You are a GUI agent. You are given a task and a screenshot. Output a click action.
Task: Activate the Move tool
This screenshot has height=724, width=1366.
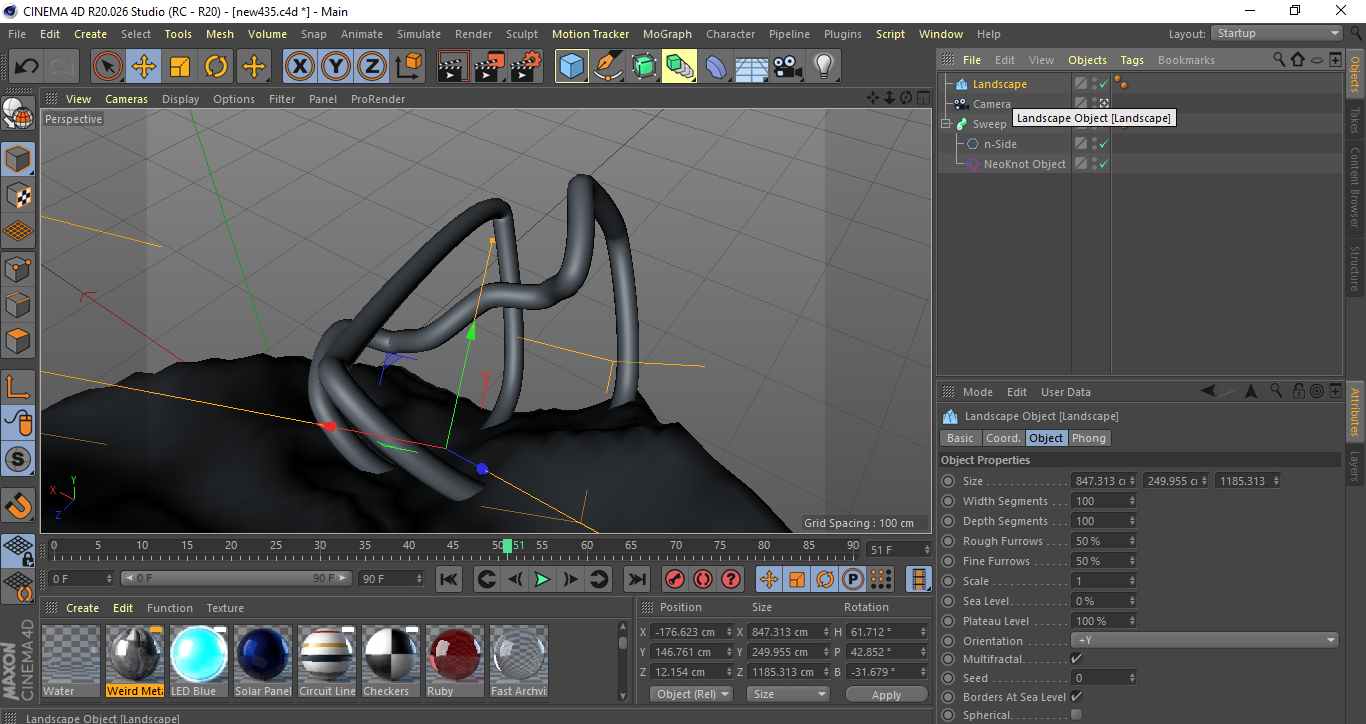pyautogui.click(x=144, y=67)
